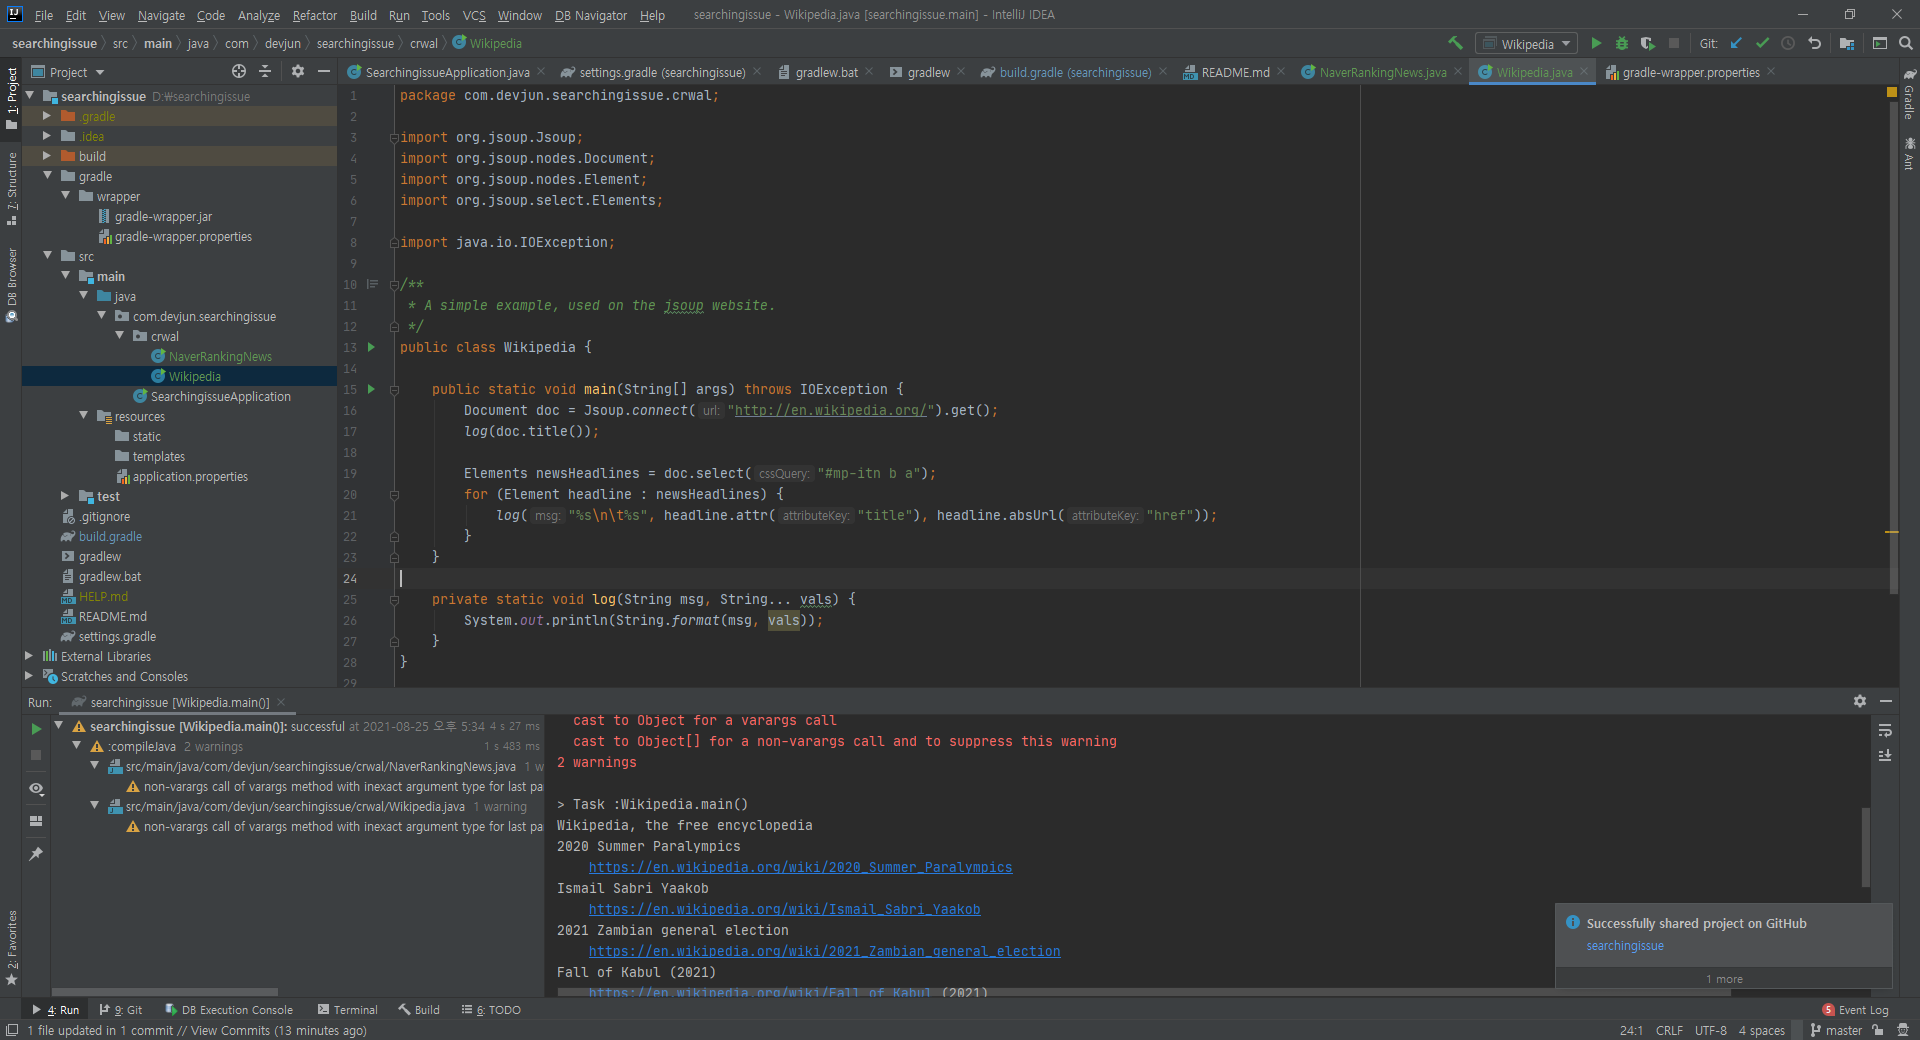Click the Git update project arrow
This screenshot has height=1040, width=1920.
[1736, 43]
